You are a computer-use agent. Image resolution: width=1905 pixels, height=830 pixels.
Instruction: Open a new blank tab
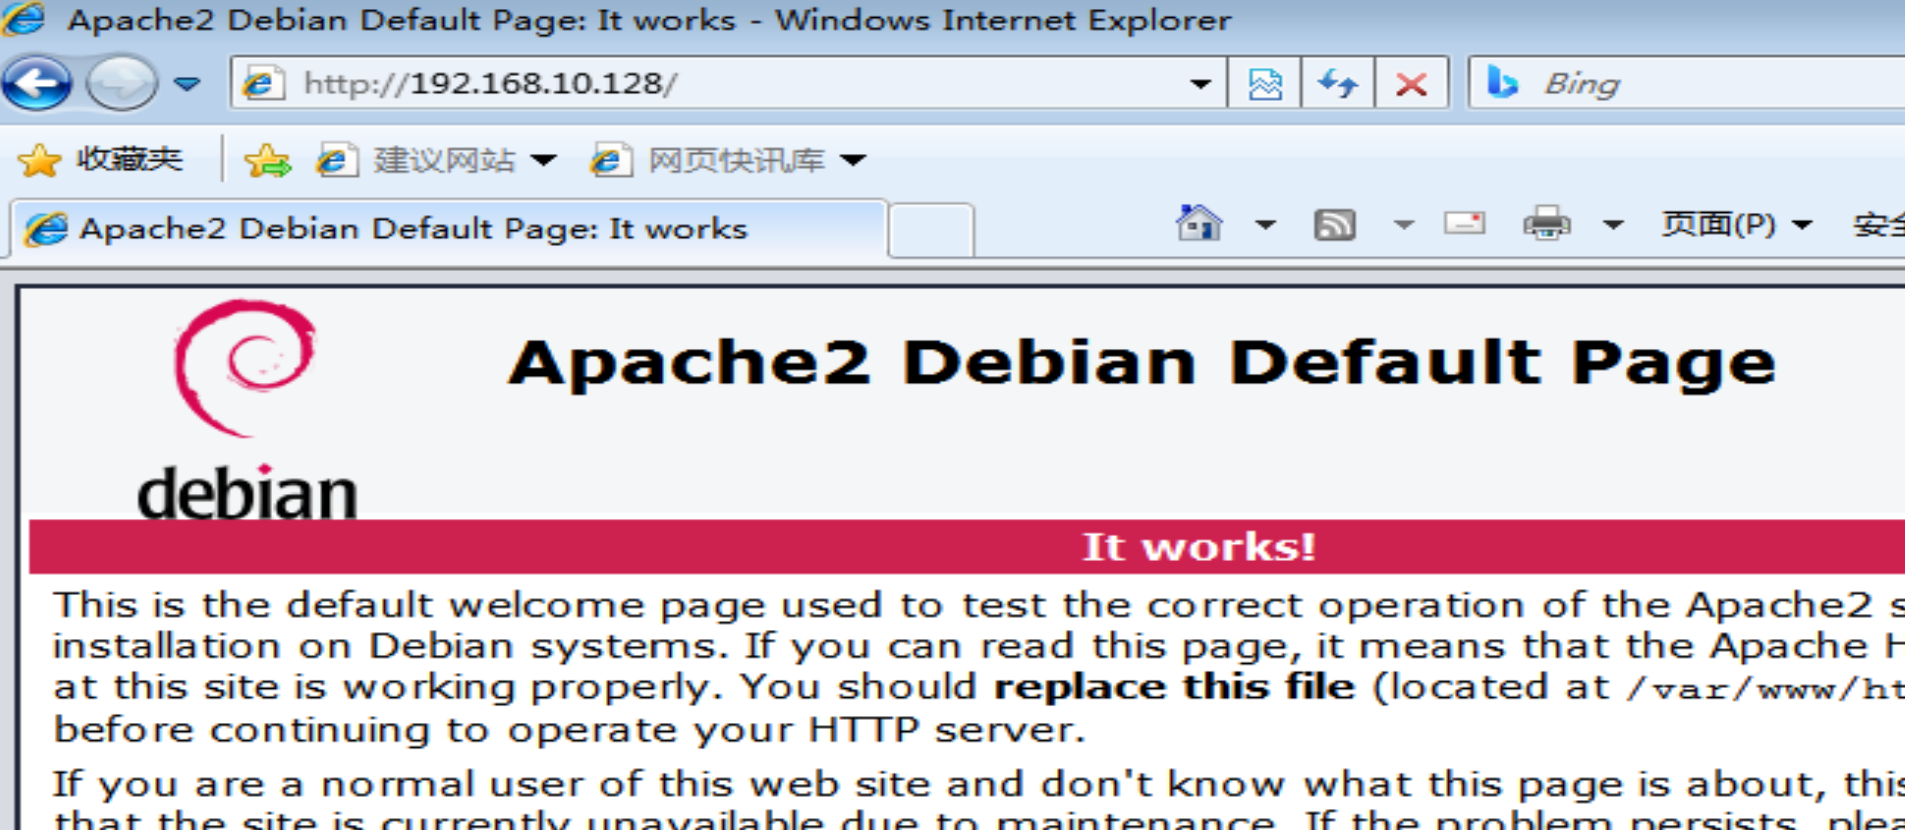[x=931, y=231]
